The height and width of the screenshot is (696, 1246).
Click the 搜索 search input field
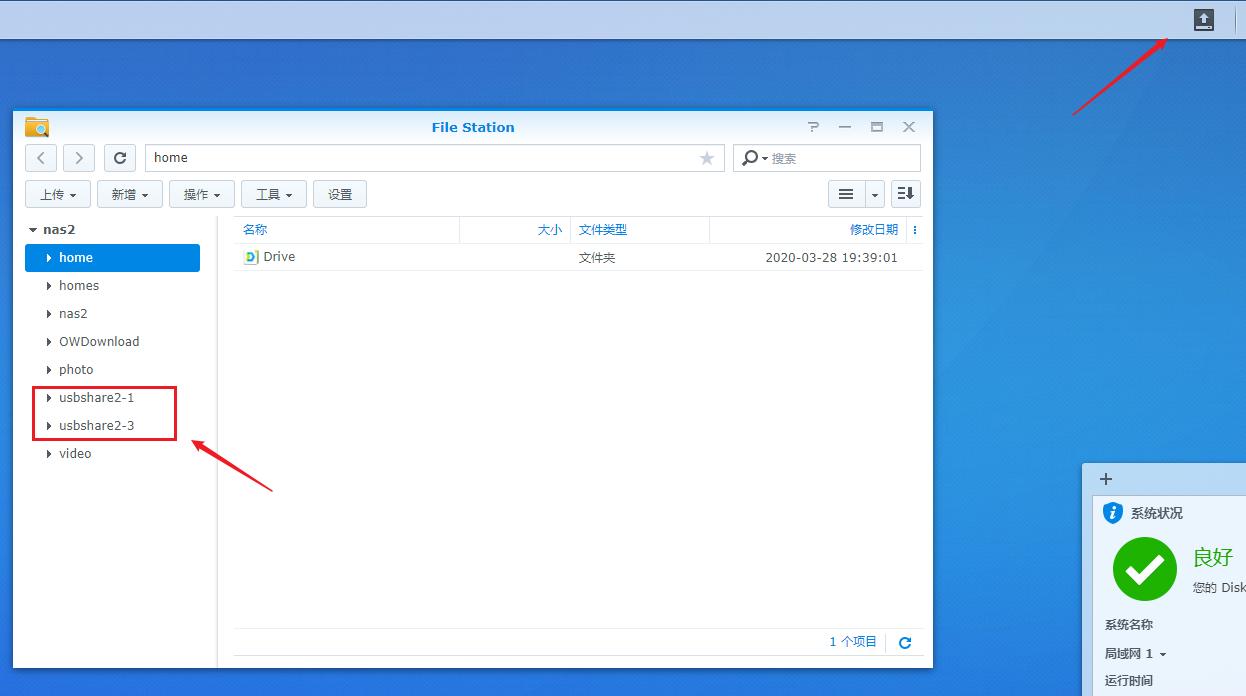tap(842, 158)
